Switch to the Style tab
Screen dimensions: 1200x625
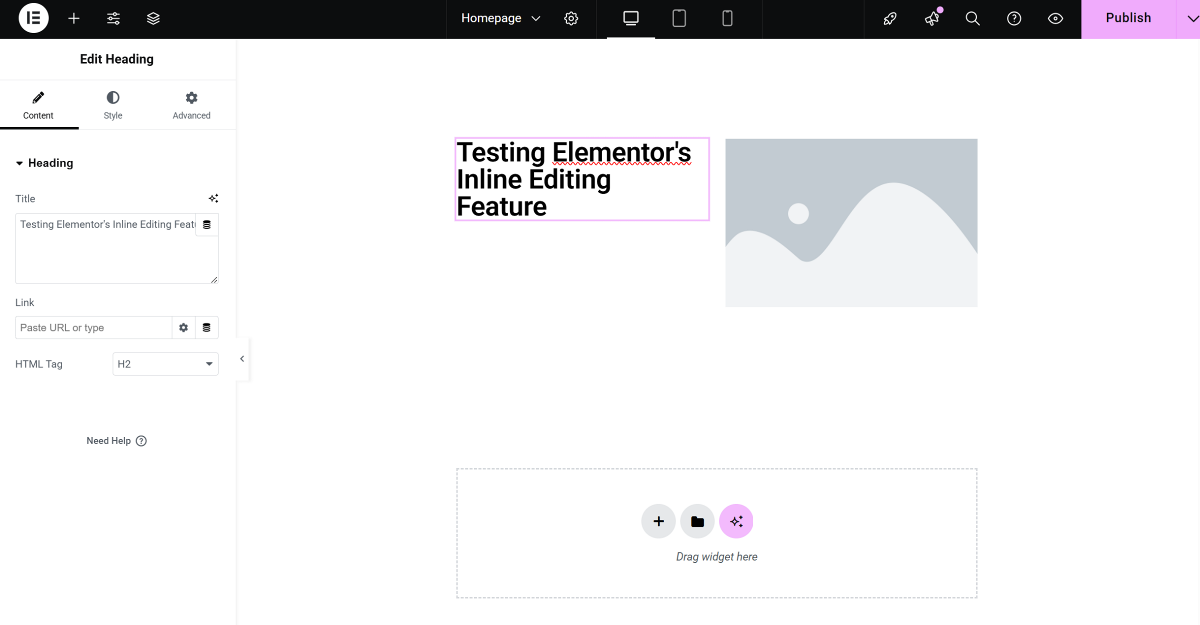(113, 105)
